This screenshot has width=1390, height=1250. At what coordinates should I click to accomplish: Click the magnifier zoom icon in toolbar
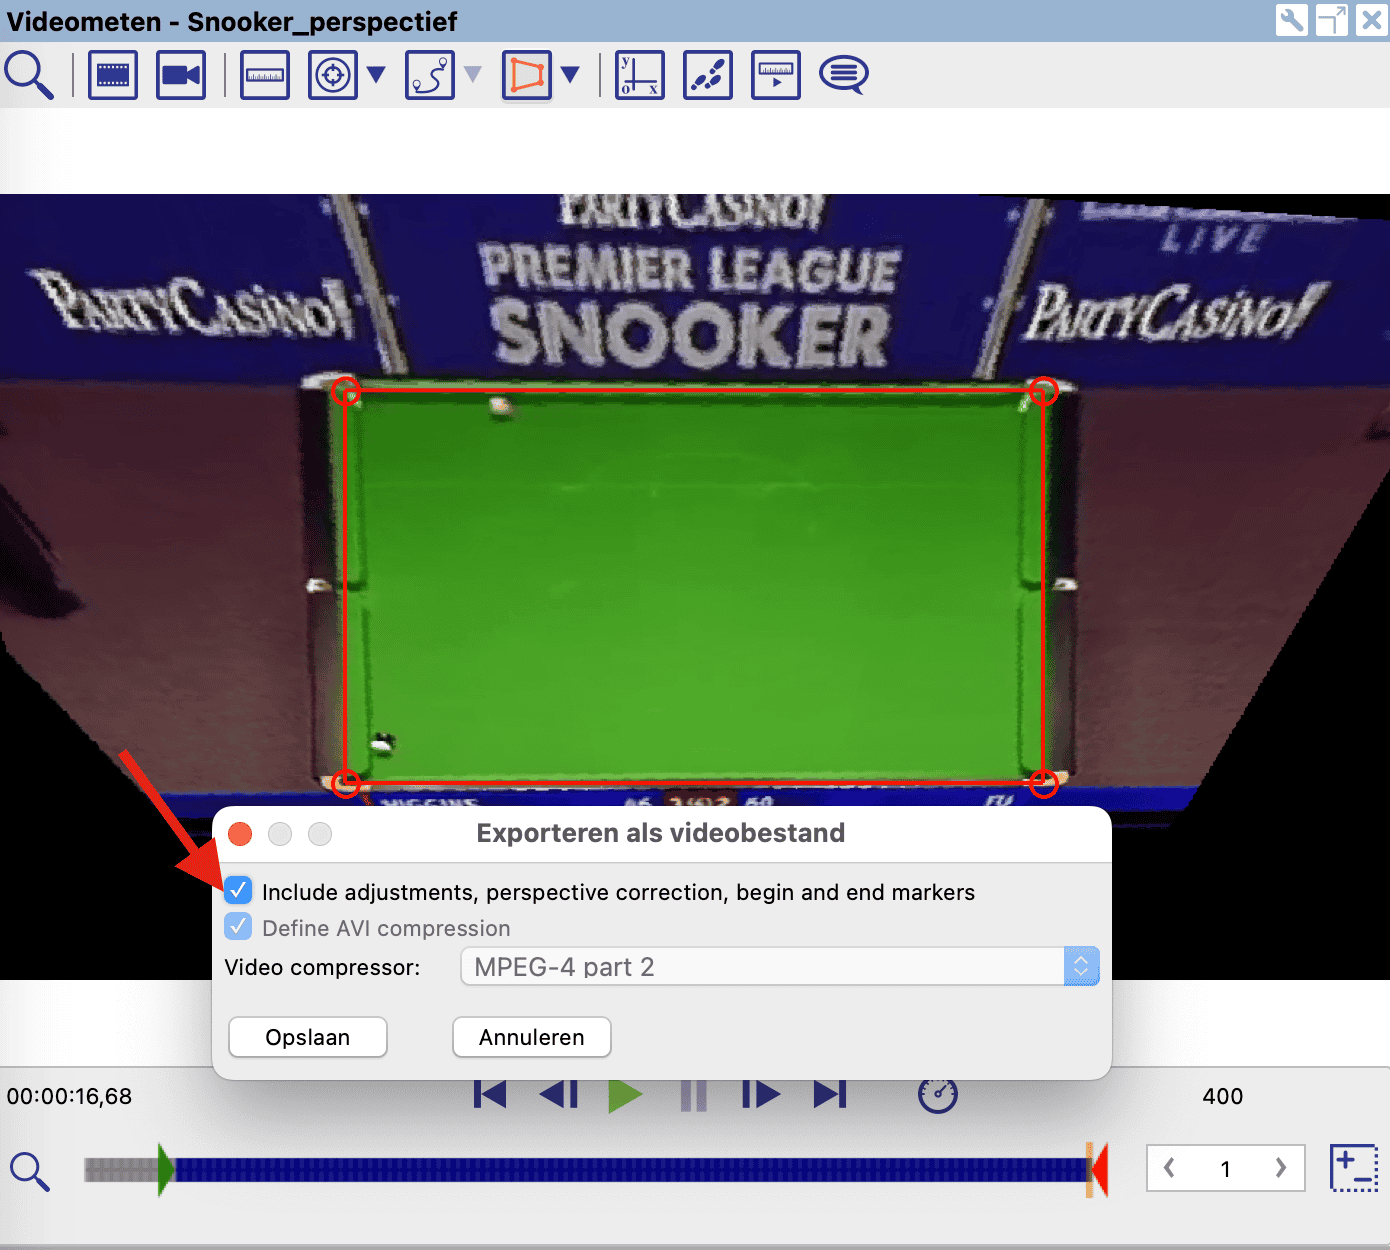click(x=29, y=76)
